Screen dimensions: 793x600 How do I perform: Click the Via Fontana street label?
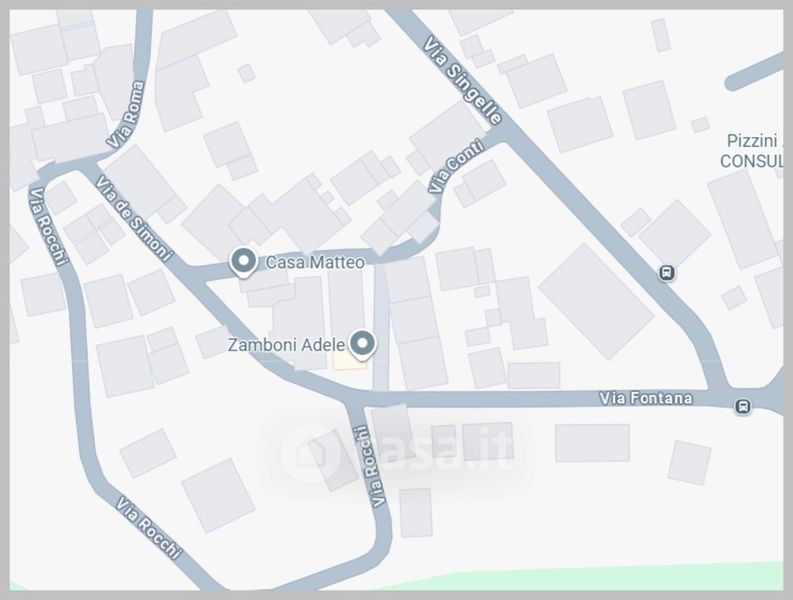[646, 399]
